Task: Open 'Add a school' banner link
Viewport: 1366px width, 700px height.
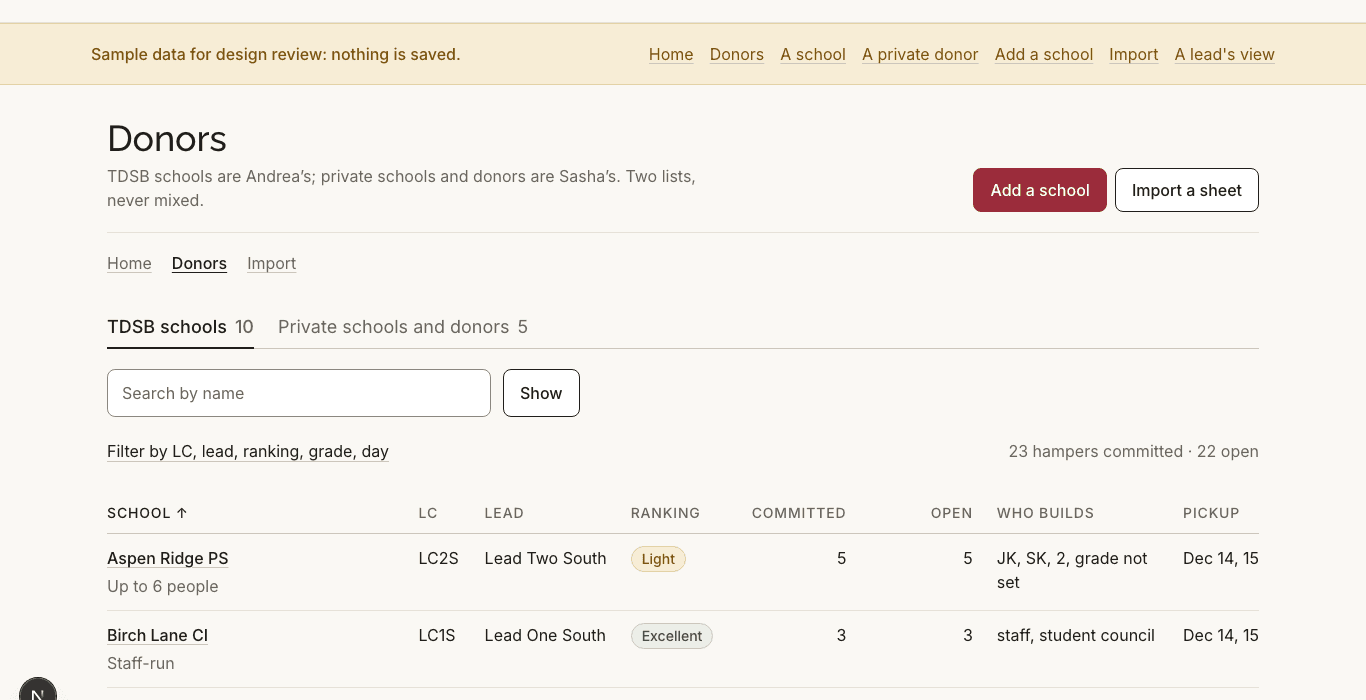Action: point(1044,54)
